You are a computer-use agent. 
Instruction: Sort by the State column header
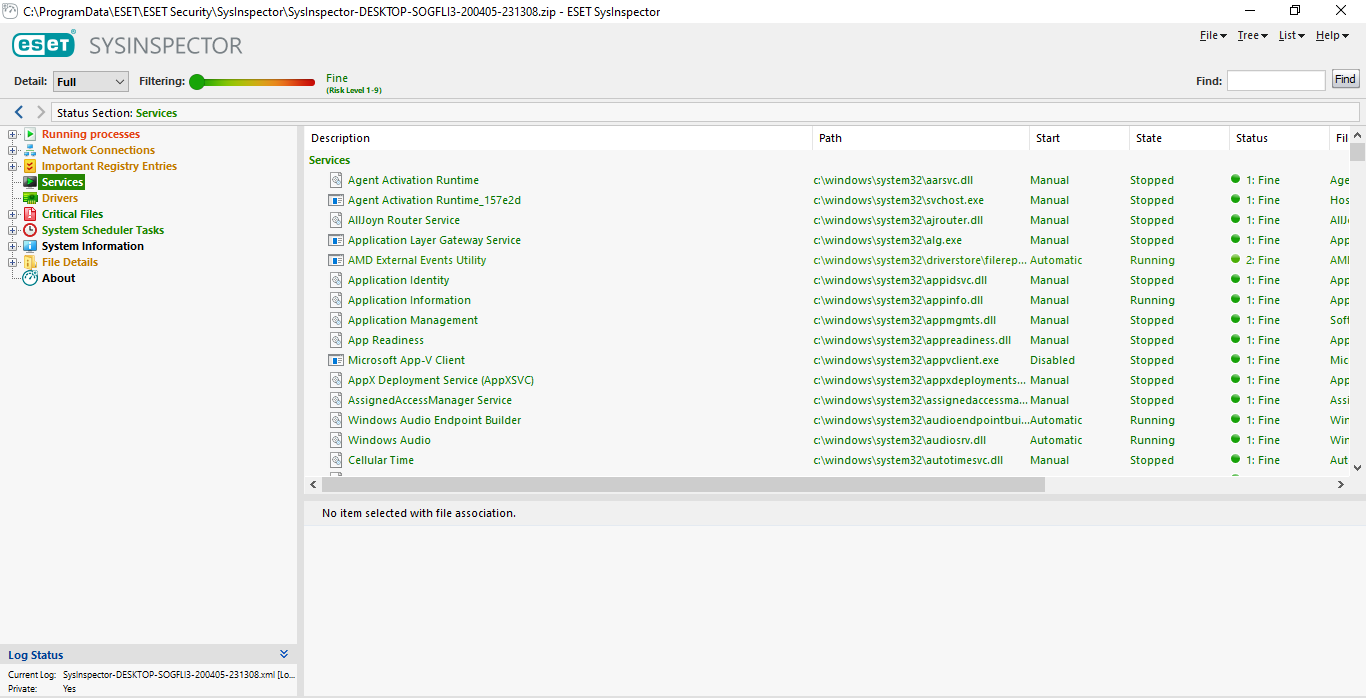[1179, 138]
